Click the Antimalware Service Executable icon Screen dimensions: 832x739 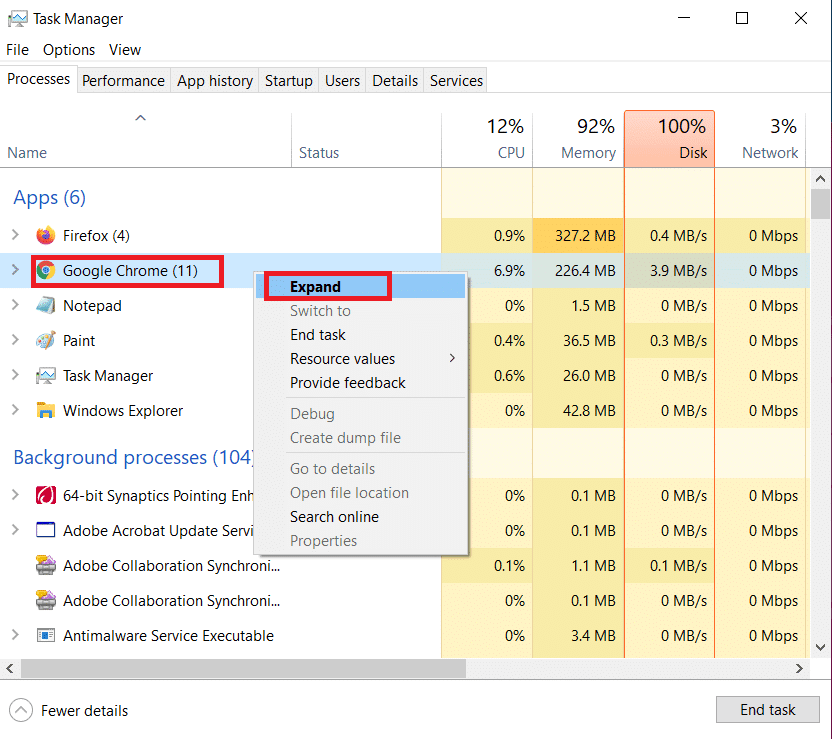tap(45, 635)
